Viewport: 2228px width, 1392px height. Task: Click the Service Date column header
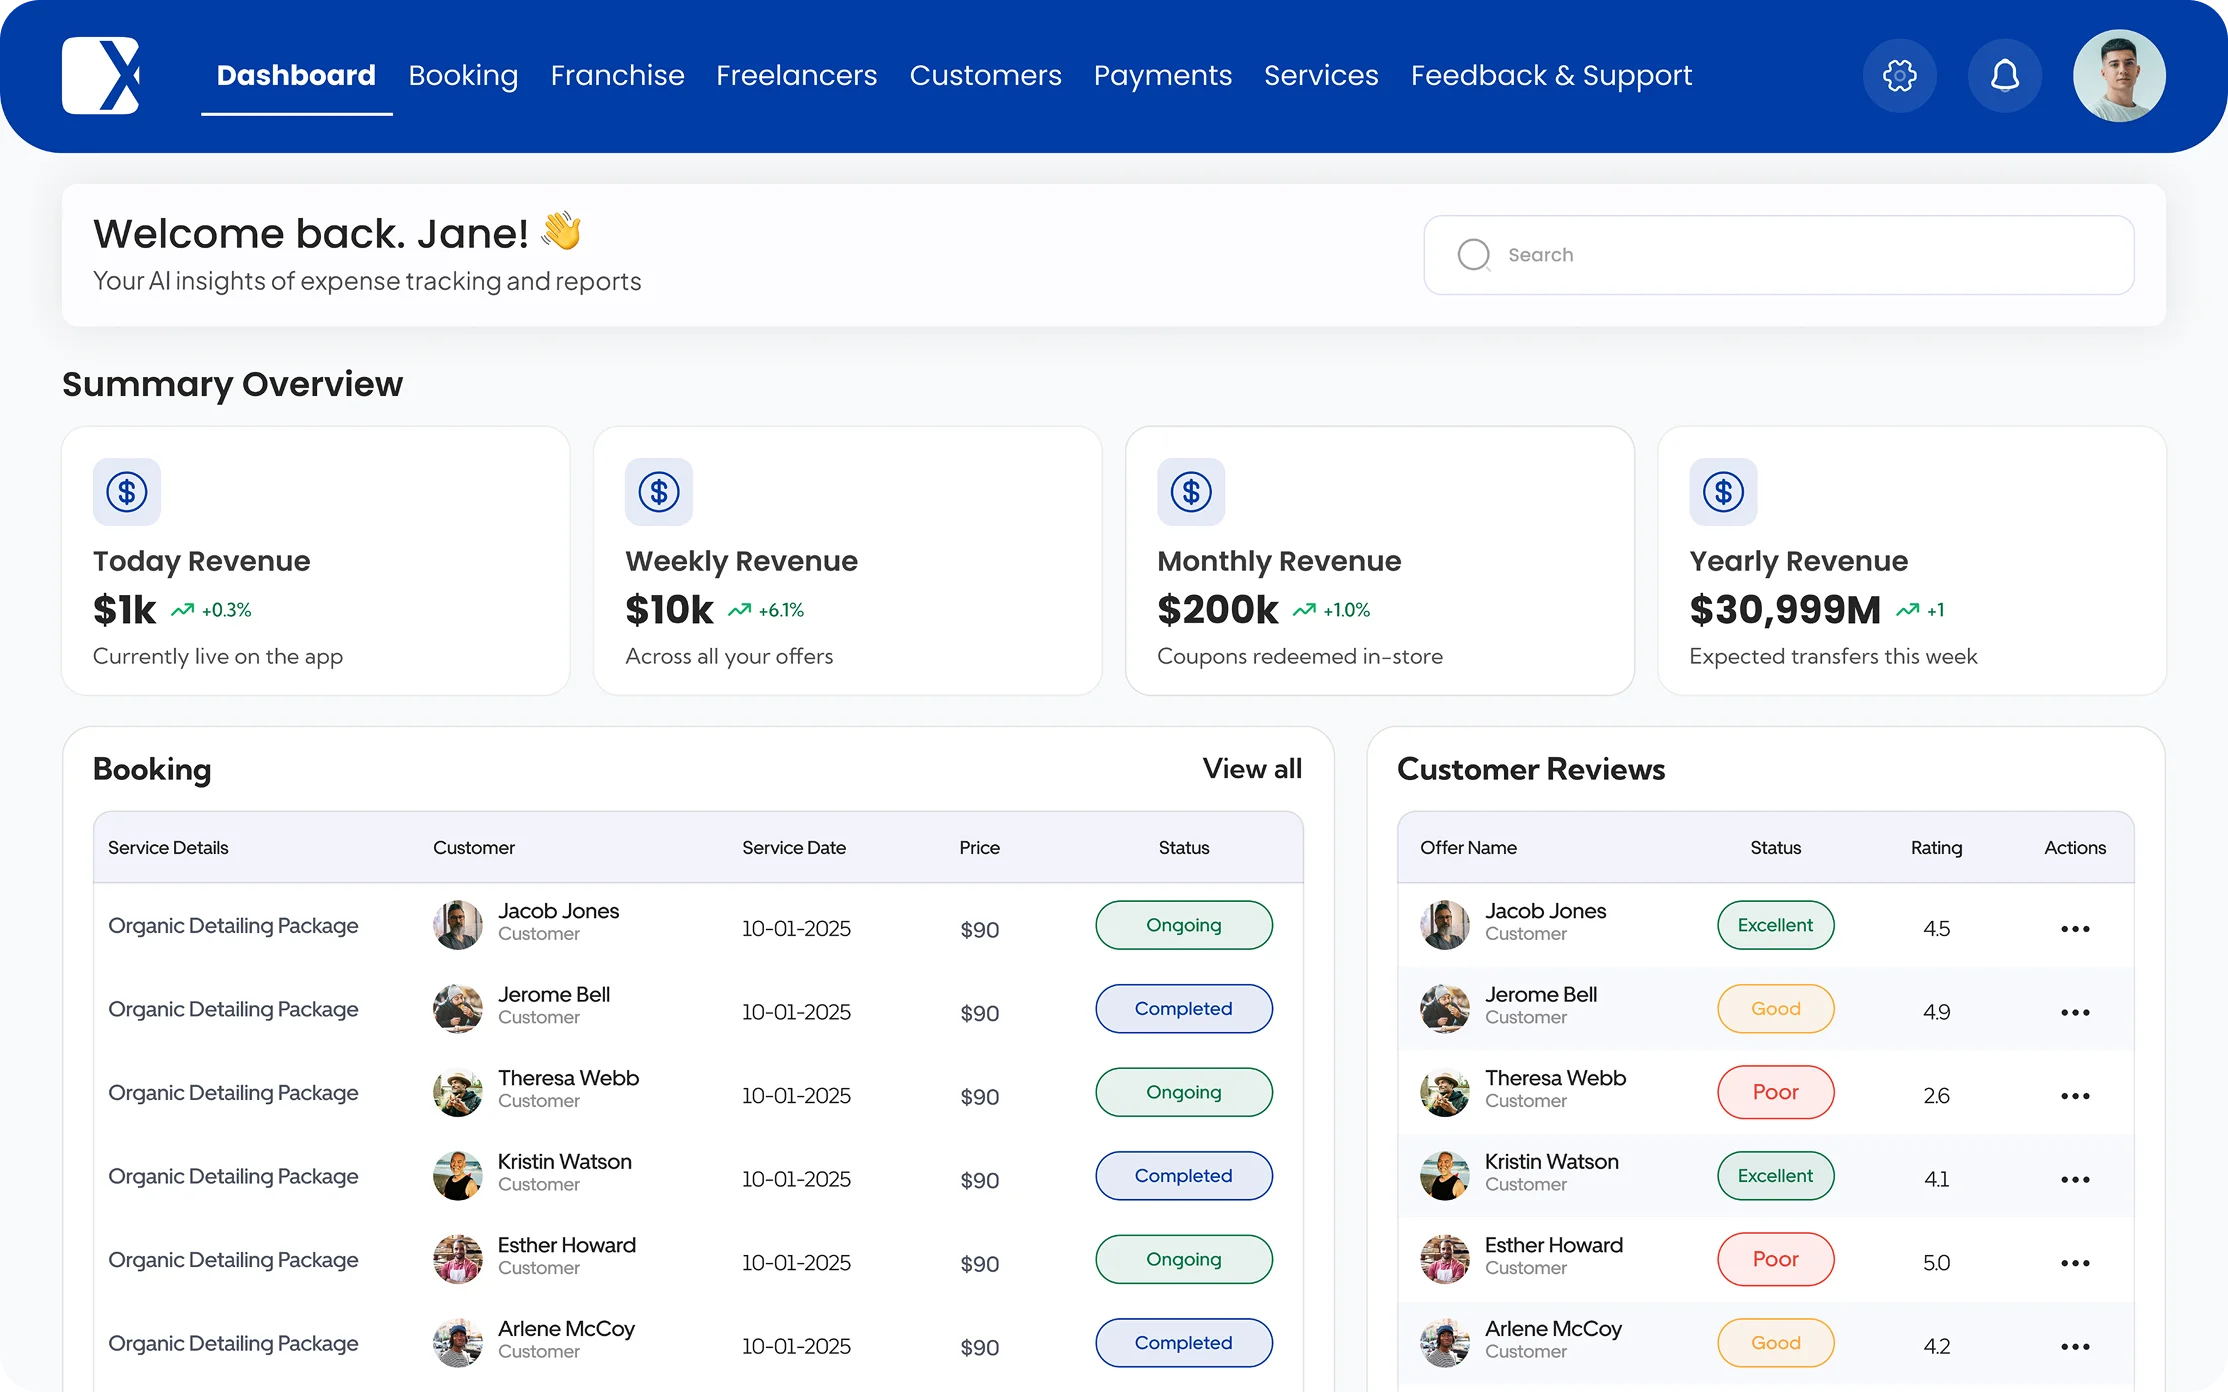794,848
